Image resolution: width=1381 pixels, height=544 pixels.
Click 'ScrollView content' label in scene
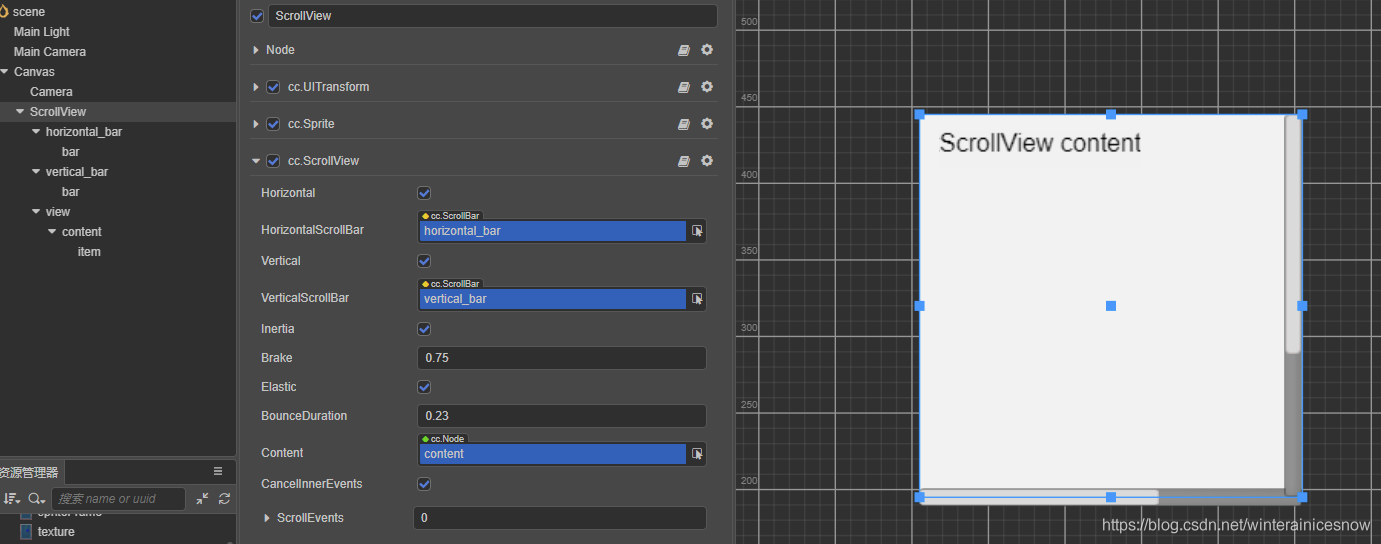[x=1040, y=143]
